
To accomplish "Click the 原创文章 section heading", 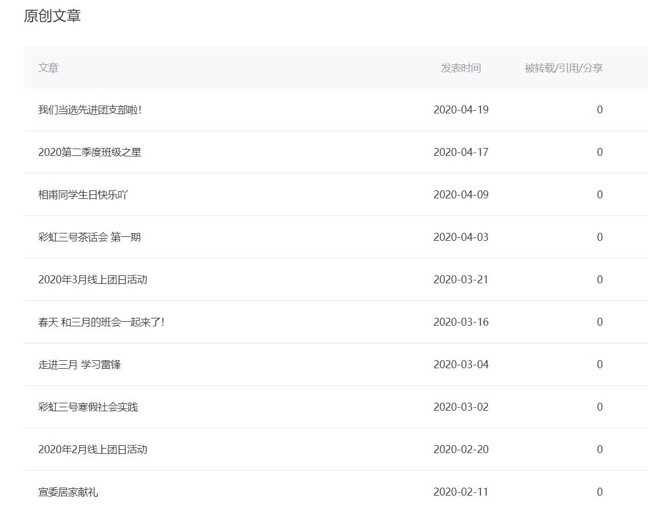I will point(52,17).
